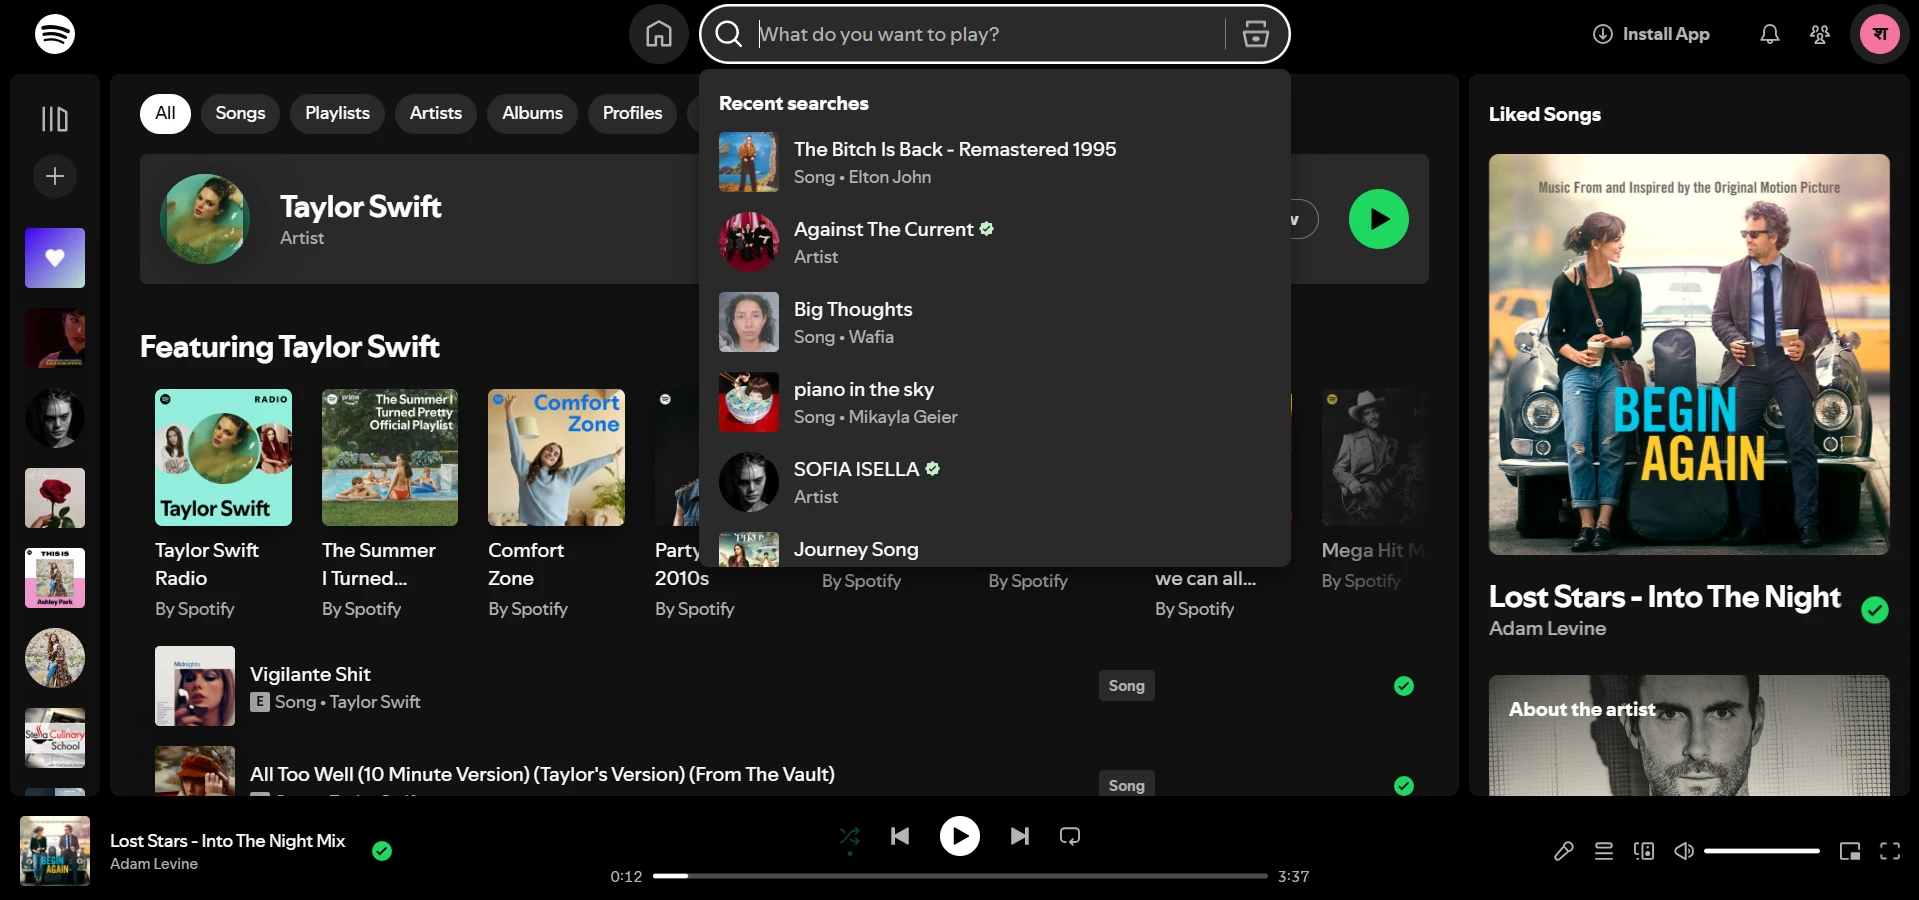Open notifications bell icon
Viewport: 1919px width, 900px height.
coord(1770,34)
